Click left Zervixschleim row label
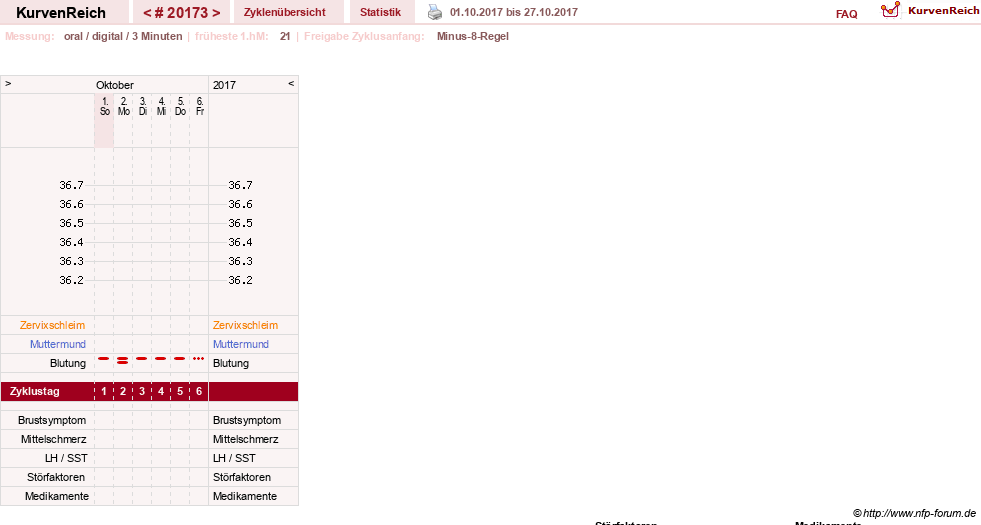 (x=53, y=325)
